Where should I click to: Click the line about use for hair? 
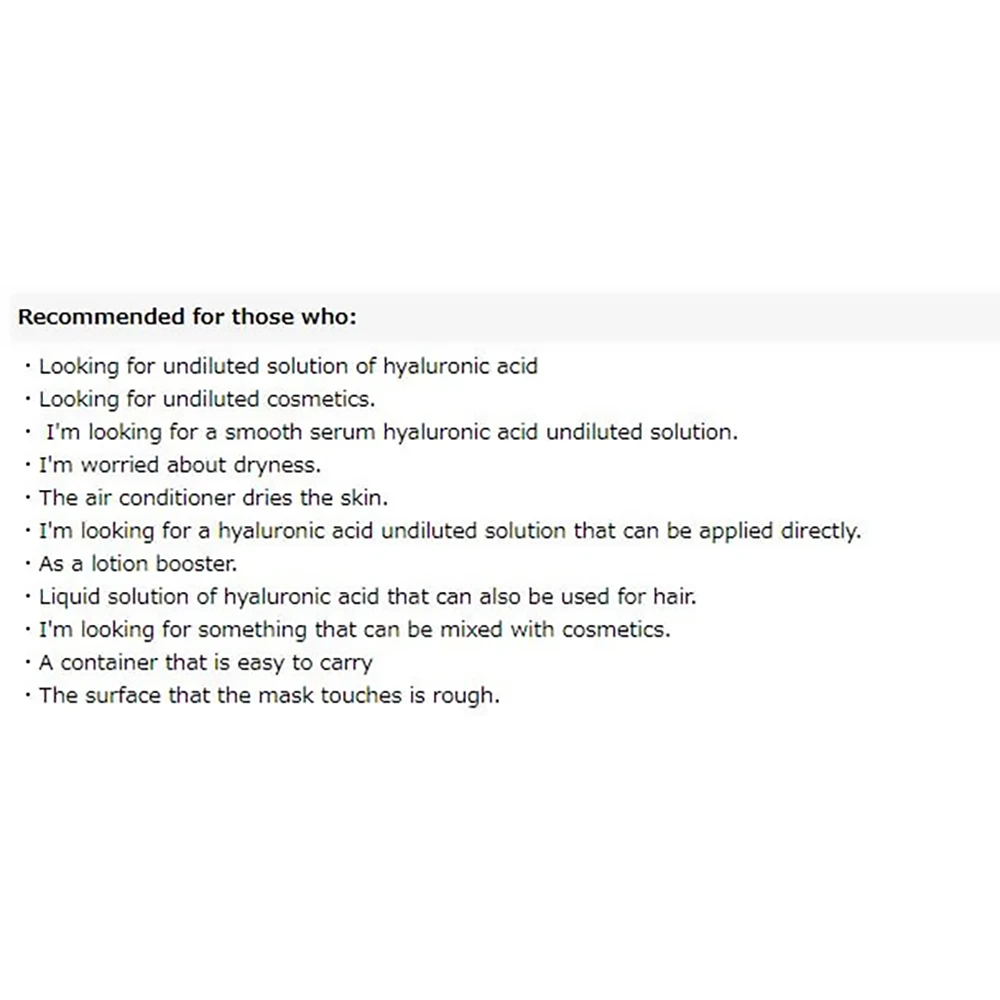pos(367,597)
